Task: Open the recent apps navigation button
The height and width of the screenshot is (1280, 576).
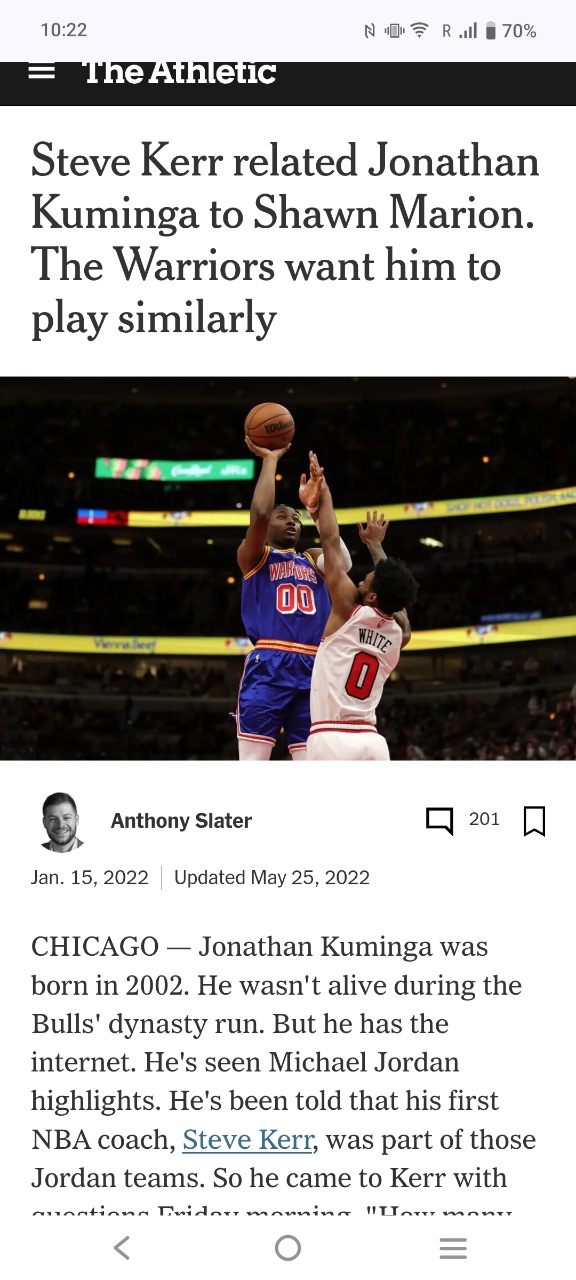Action: (453, 1248)
